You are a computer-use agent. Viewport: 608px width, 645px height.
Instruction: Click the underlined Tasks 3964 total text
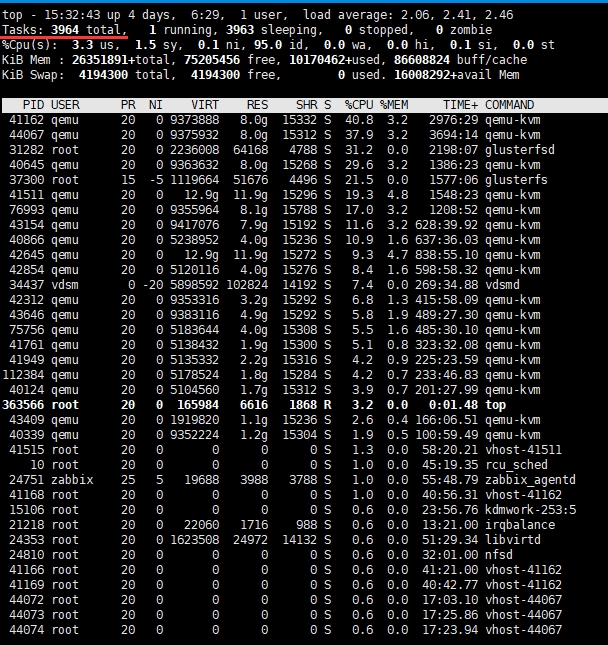point(64,30)
